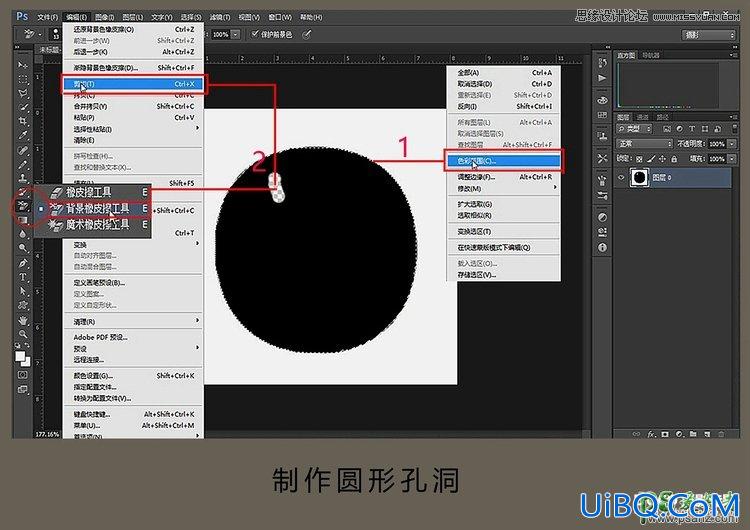Click the brush size preset picker showing 13

point(55,34)
